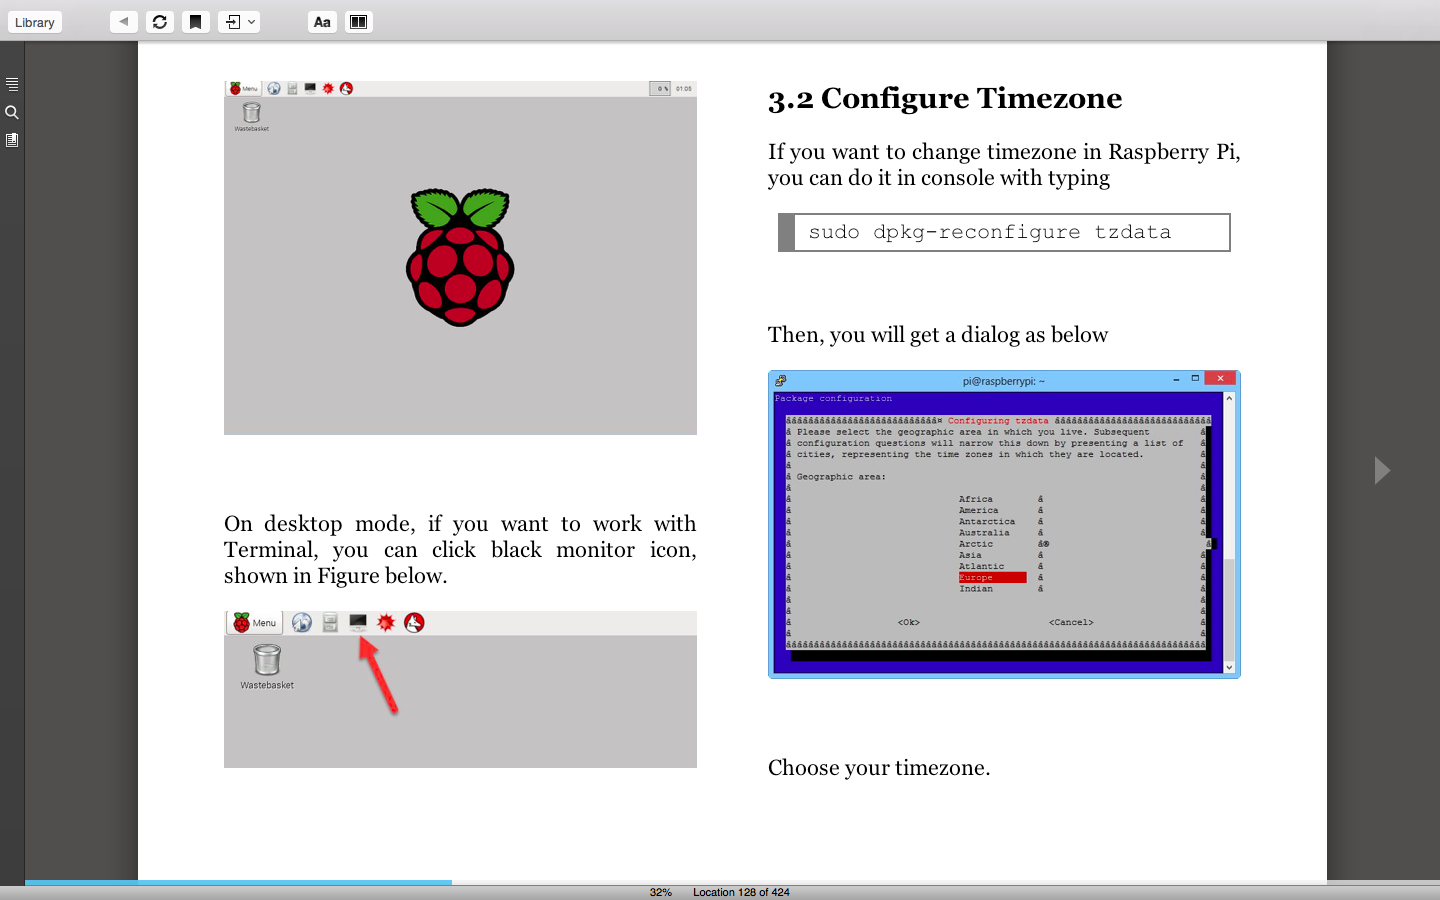Click 'Then, you will get a dialog as below'

coord(938,335)
